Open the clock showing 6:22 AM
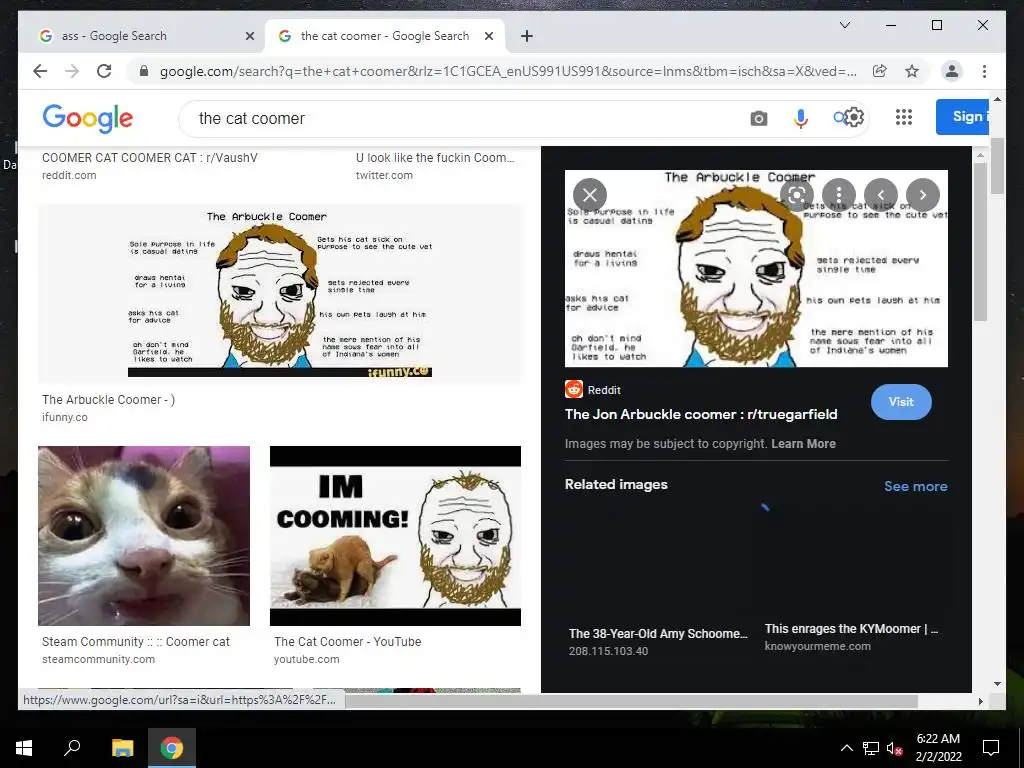Viewport: 1024px width, 768px height. point(938,748)
